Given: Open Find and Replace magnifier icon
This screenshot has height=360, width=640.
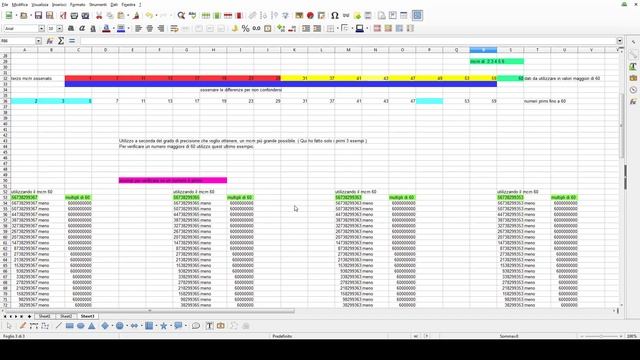Looking at the screenshot, I should (x=181, y=16).
